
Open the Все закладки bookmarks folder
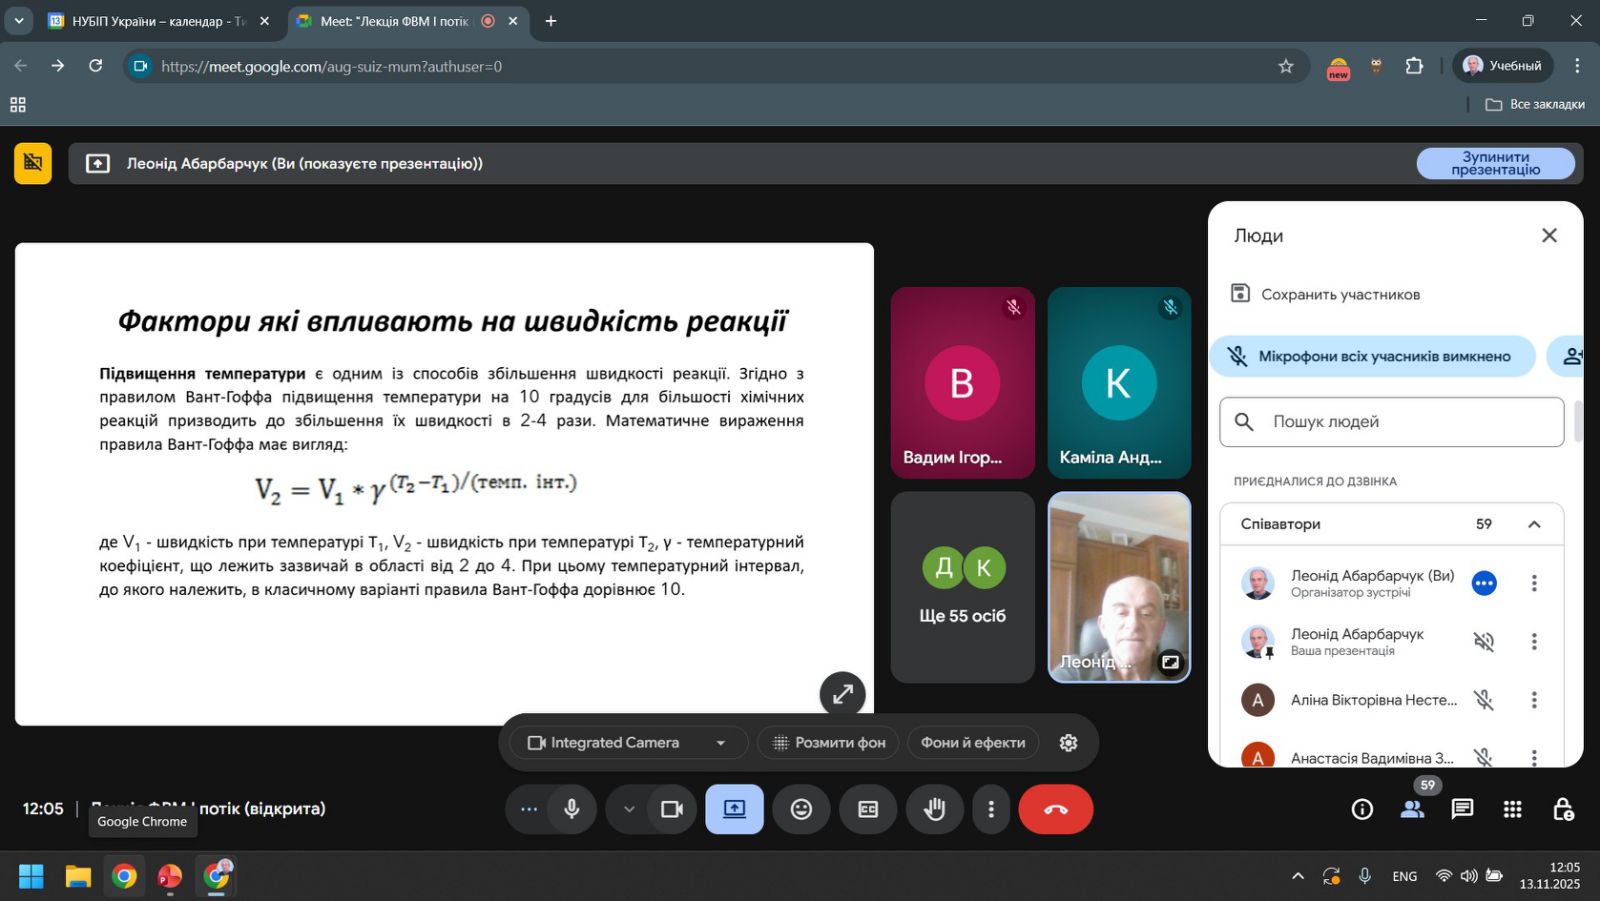(1535, 104)
